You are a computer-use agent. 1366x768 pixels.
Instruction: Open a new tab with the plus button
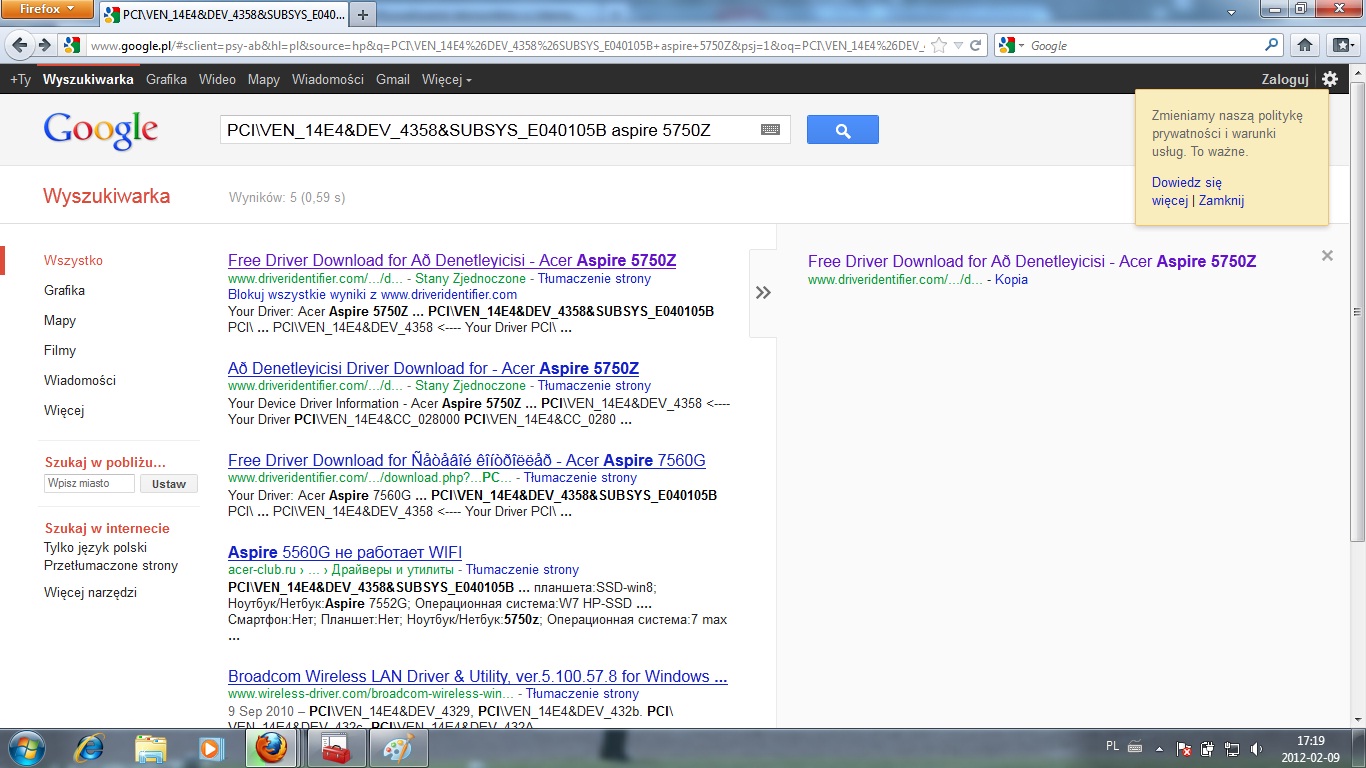[x=362, y=15]
